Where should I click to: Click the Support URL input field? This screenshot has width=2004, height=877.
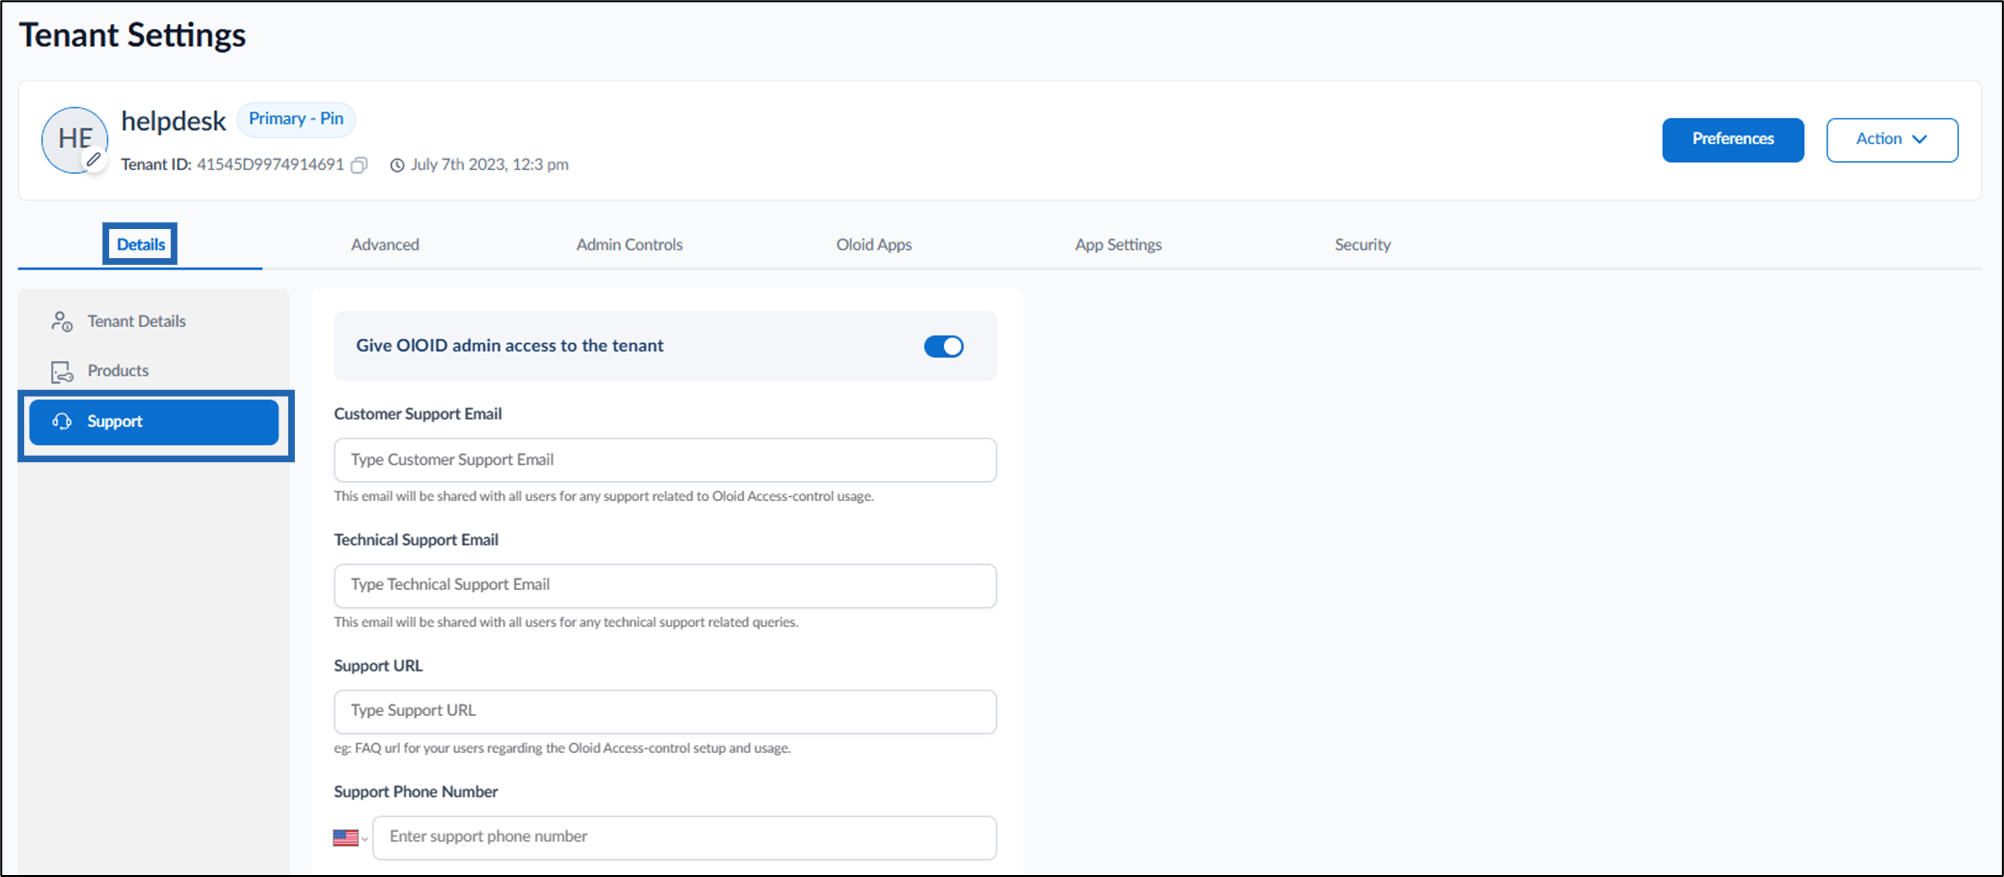(665, 712)
